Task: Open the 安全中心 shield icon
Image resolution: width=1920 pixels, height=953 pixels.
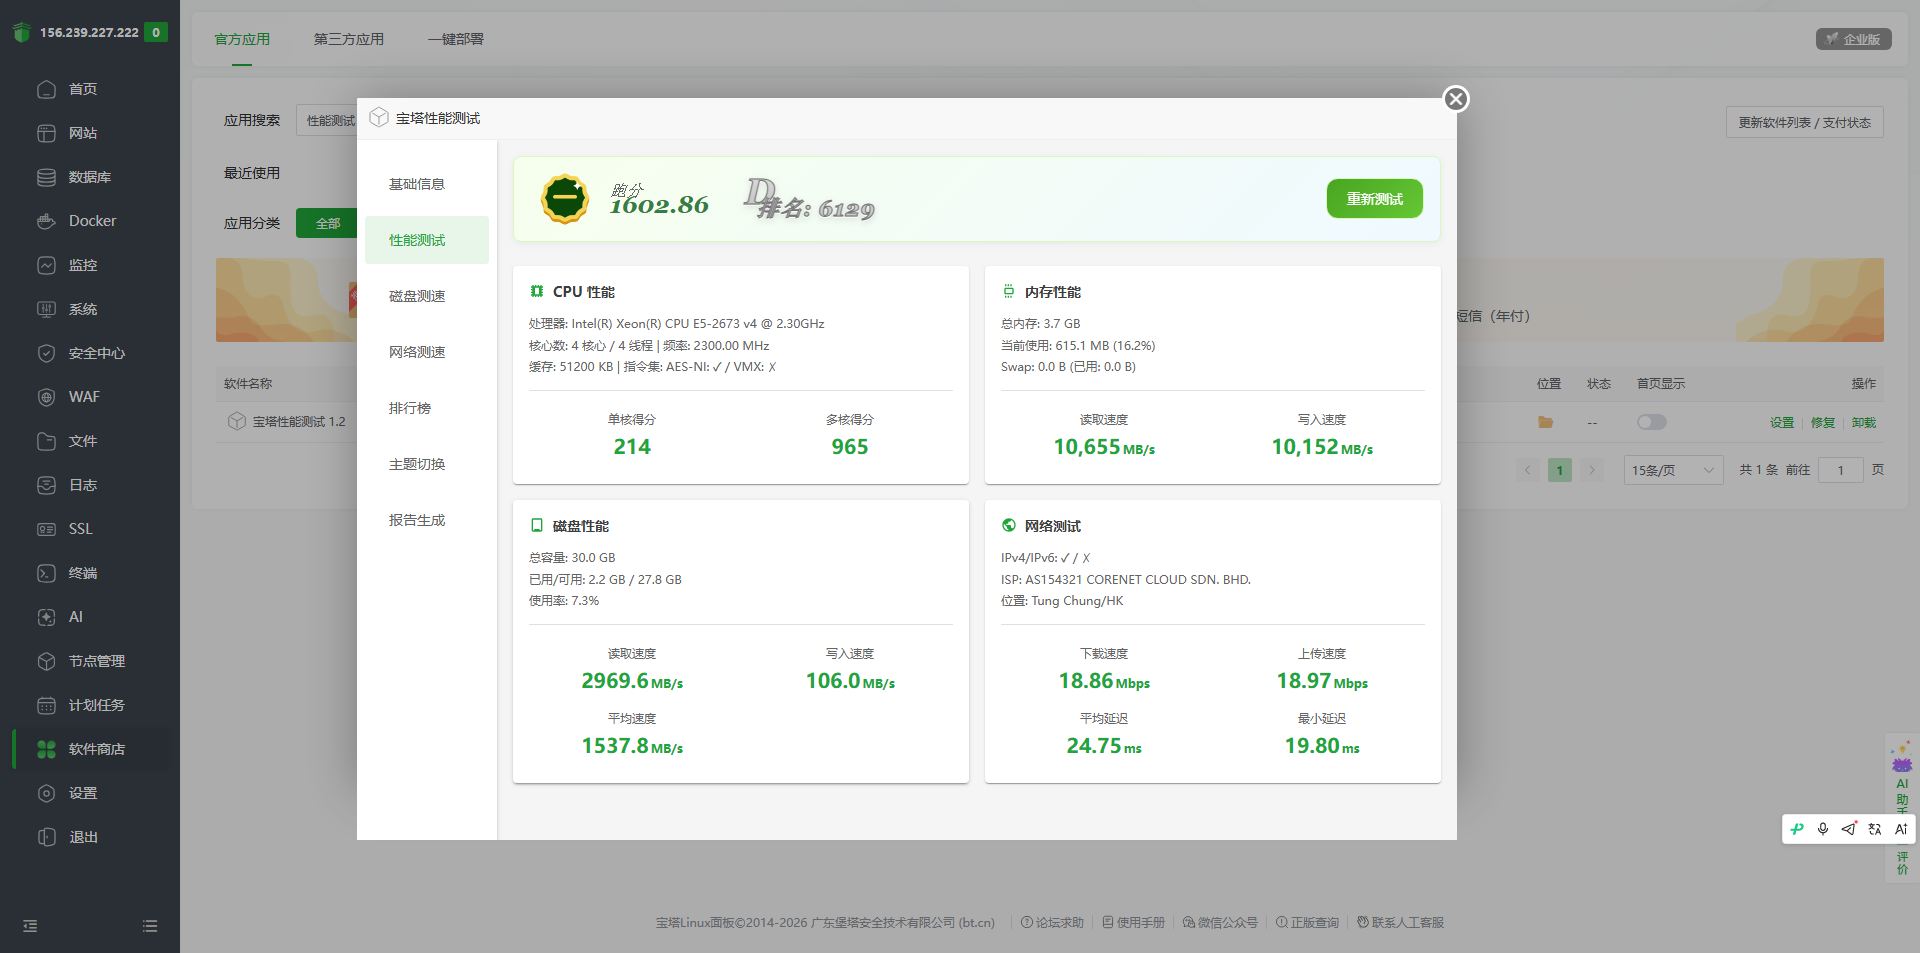Action: pos(46,353)
